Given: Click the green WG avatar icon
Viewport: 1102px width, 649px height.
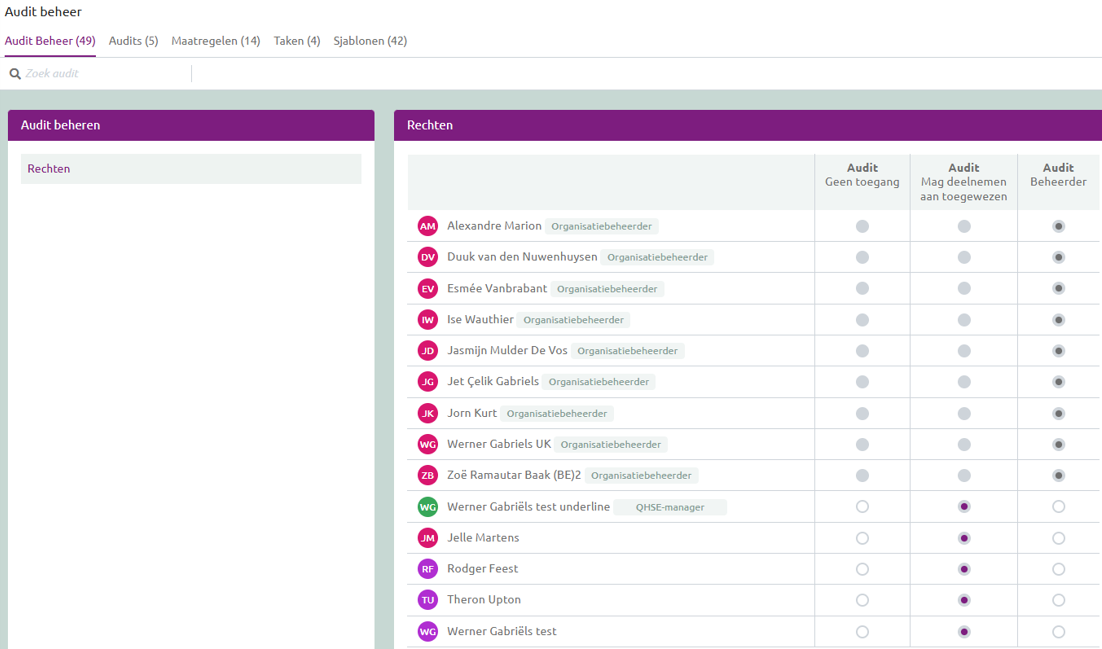Looking at the screenshot, I should [x=427, y=506].
